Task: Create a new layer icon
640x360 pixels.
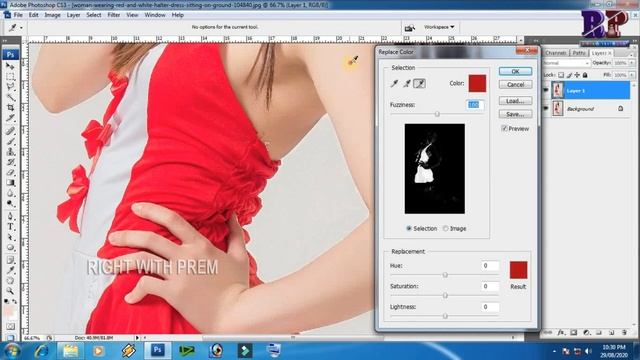Action: (611, 333)
